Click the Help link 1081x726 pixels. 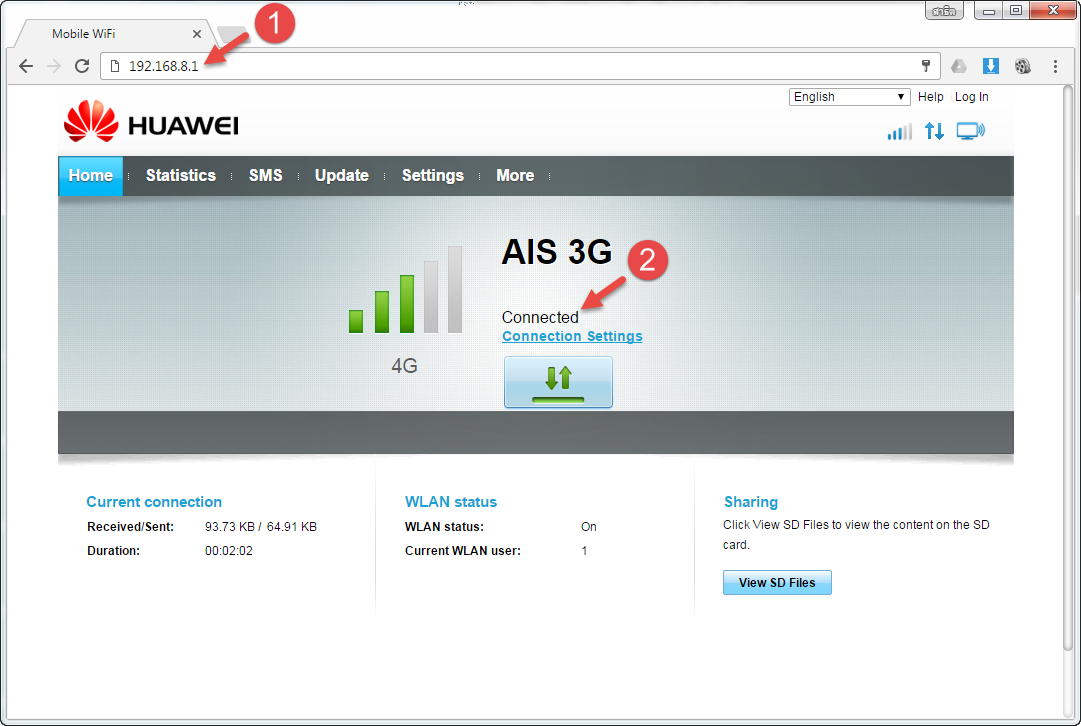[931, 97]
